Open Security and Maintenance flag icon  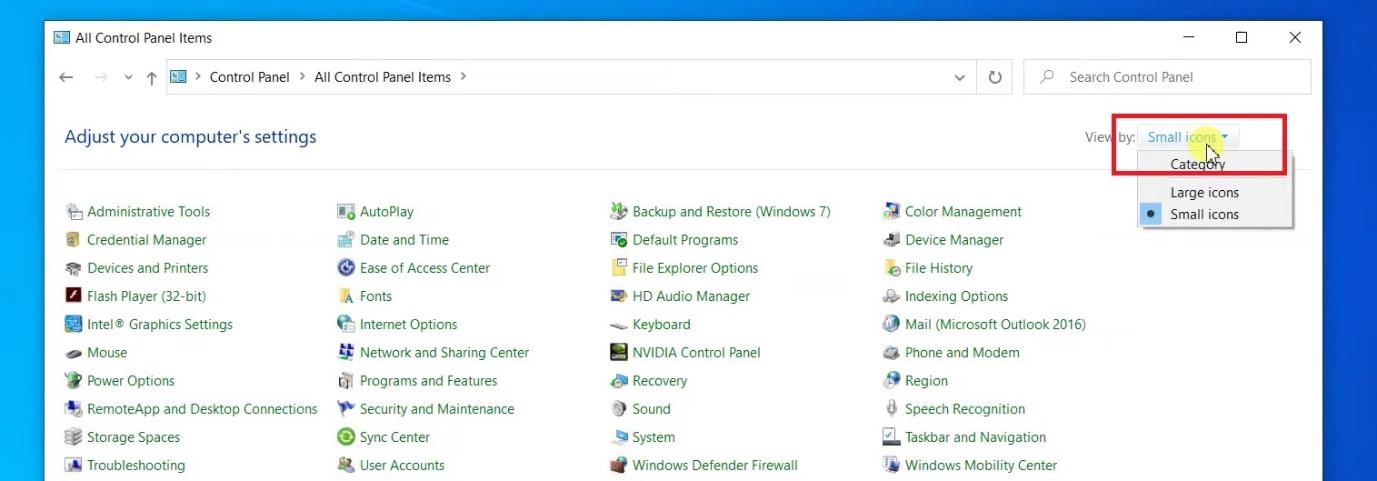(346, 409)
